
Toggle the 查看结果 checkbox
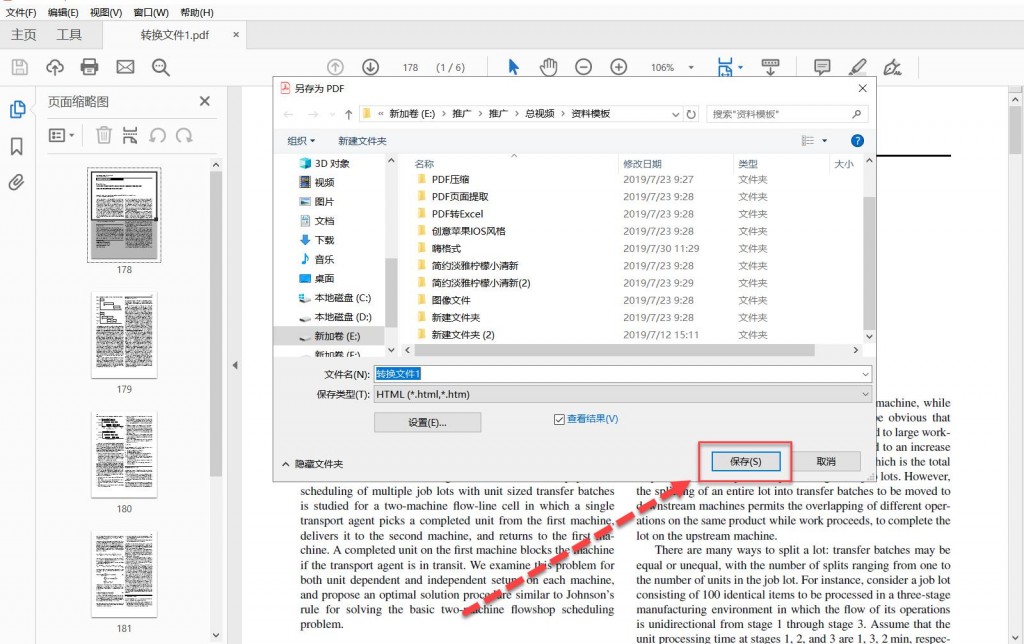(x=559, y=419)
